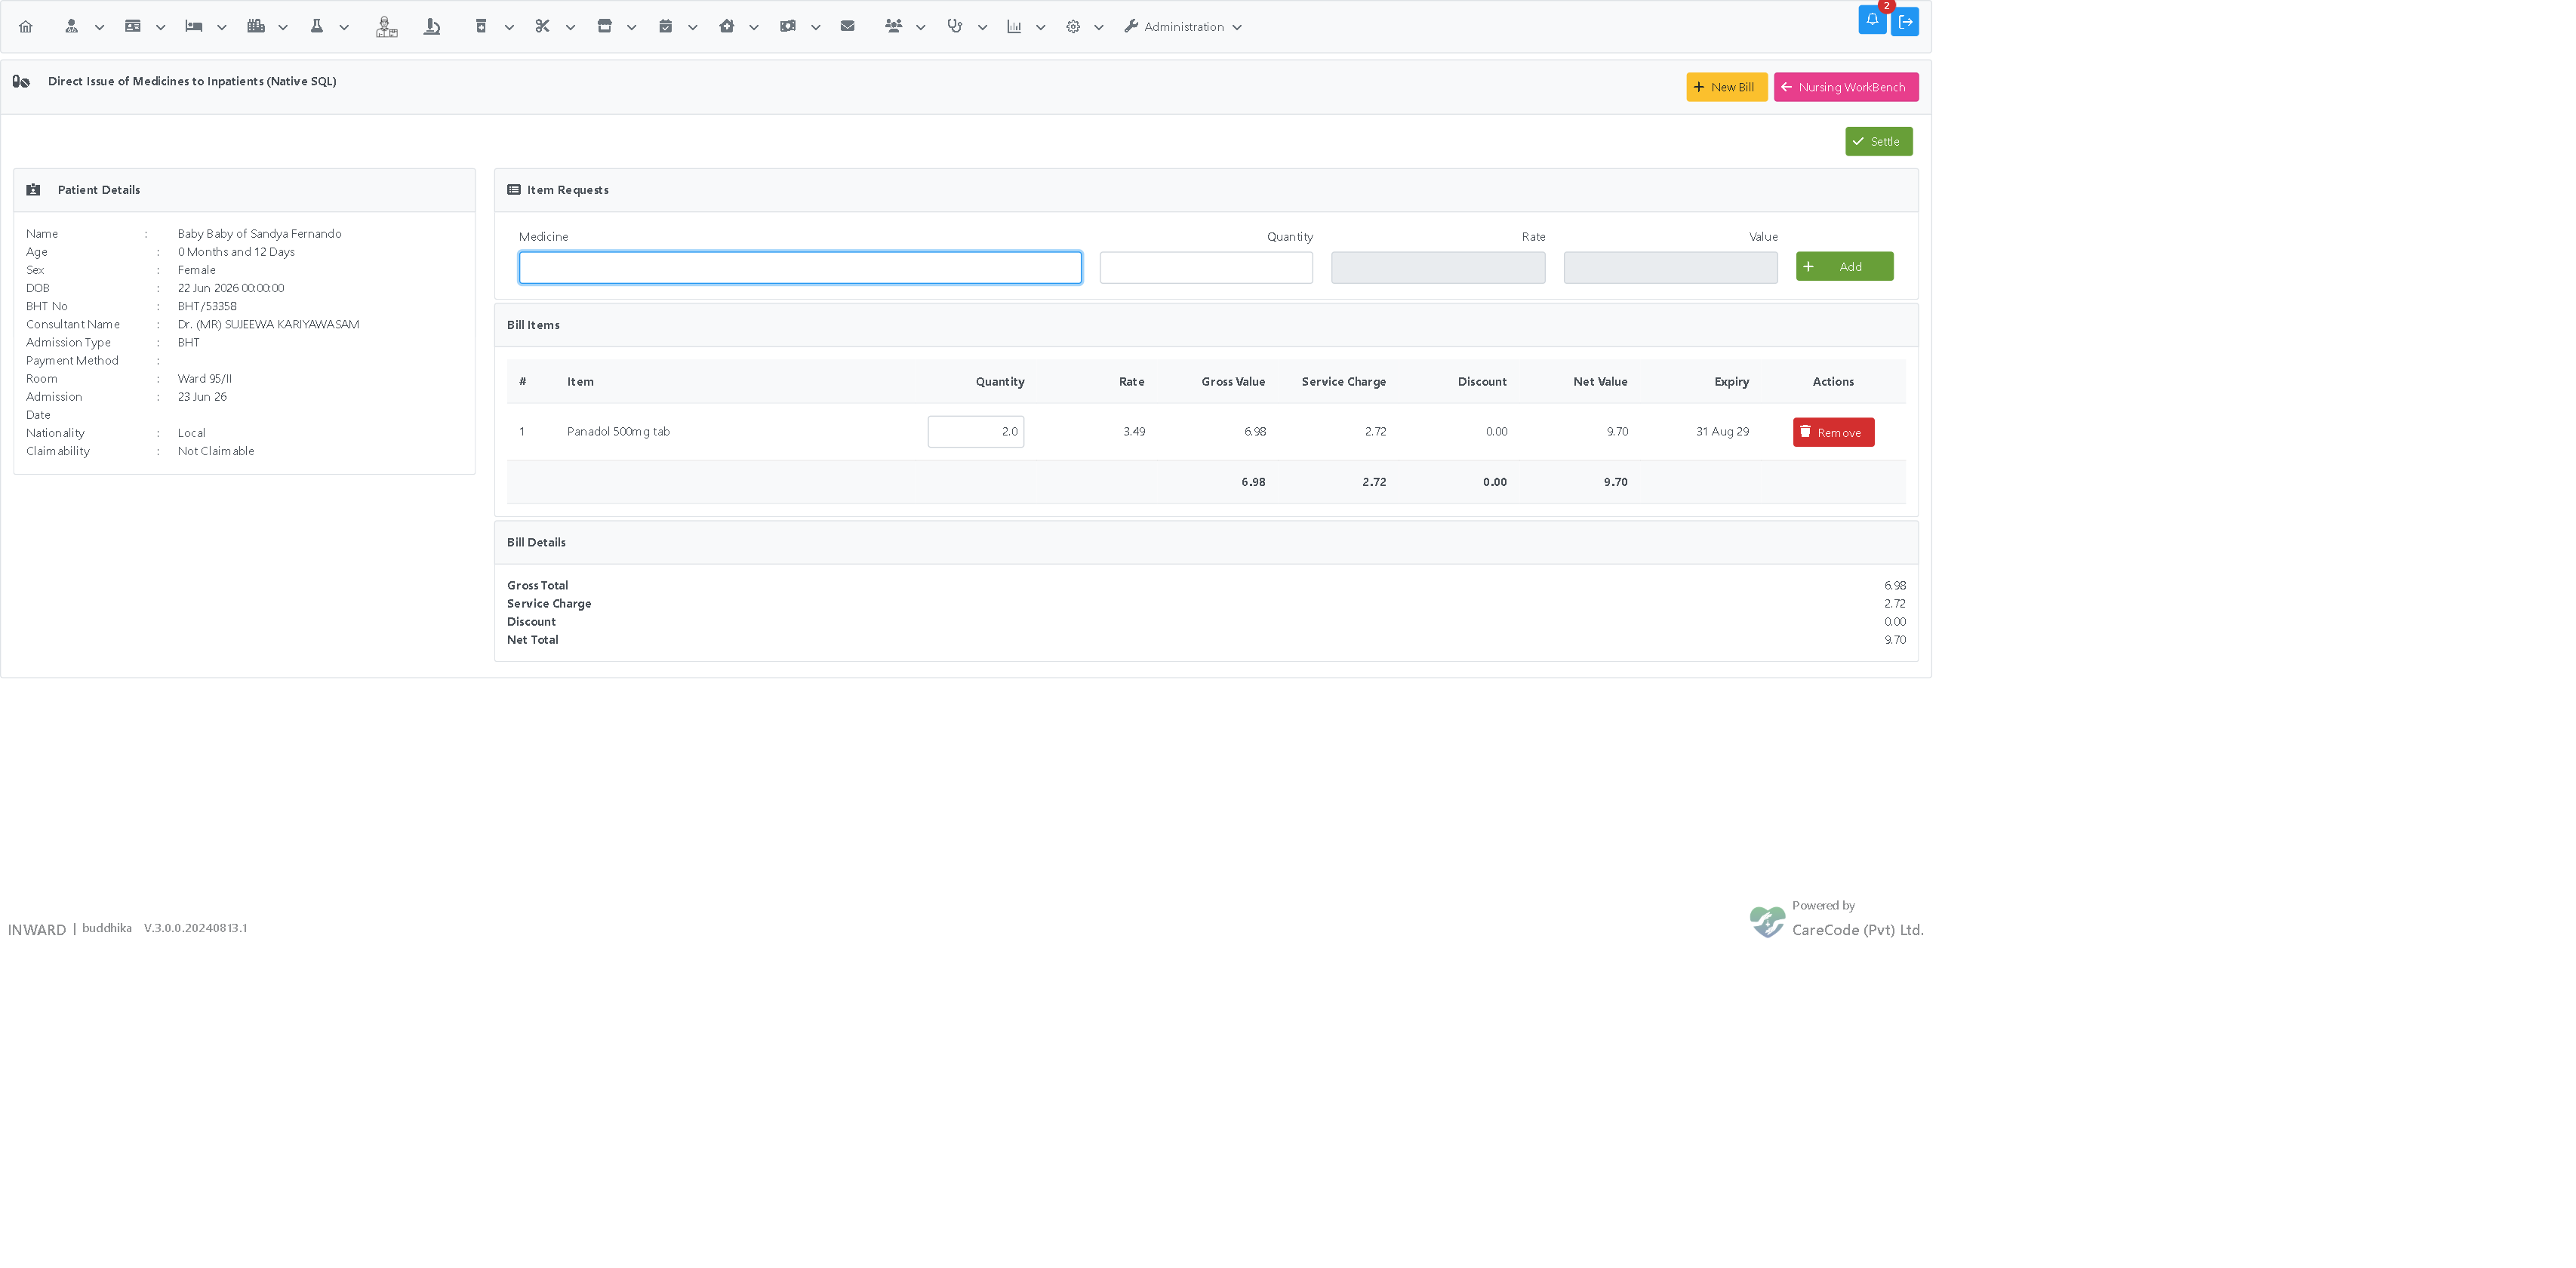The width and height of the screenshot is (2576, 1268).
Task: Click the 'buddhika' username in the footer
Action: click(106, 928)
